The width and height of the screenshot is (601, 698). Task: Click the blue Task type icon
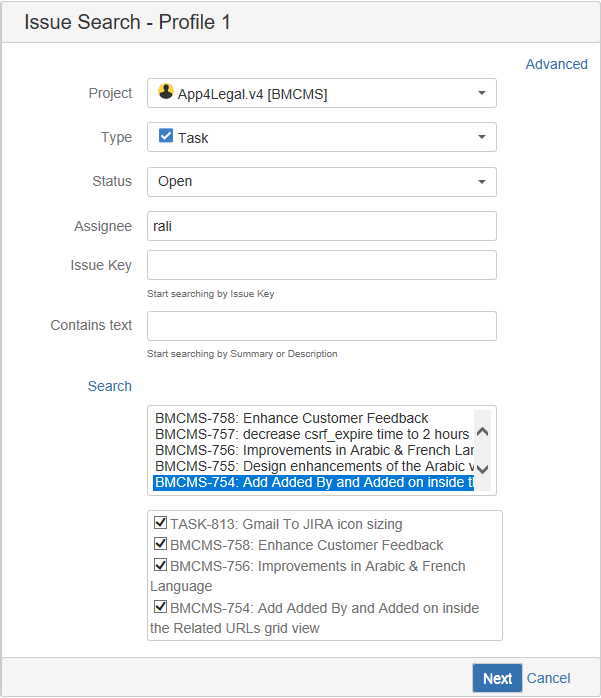[x=166, y=135]
